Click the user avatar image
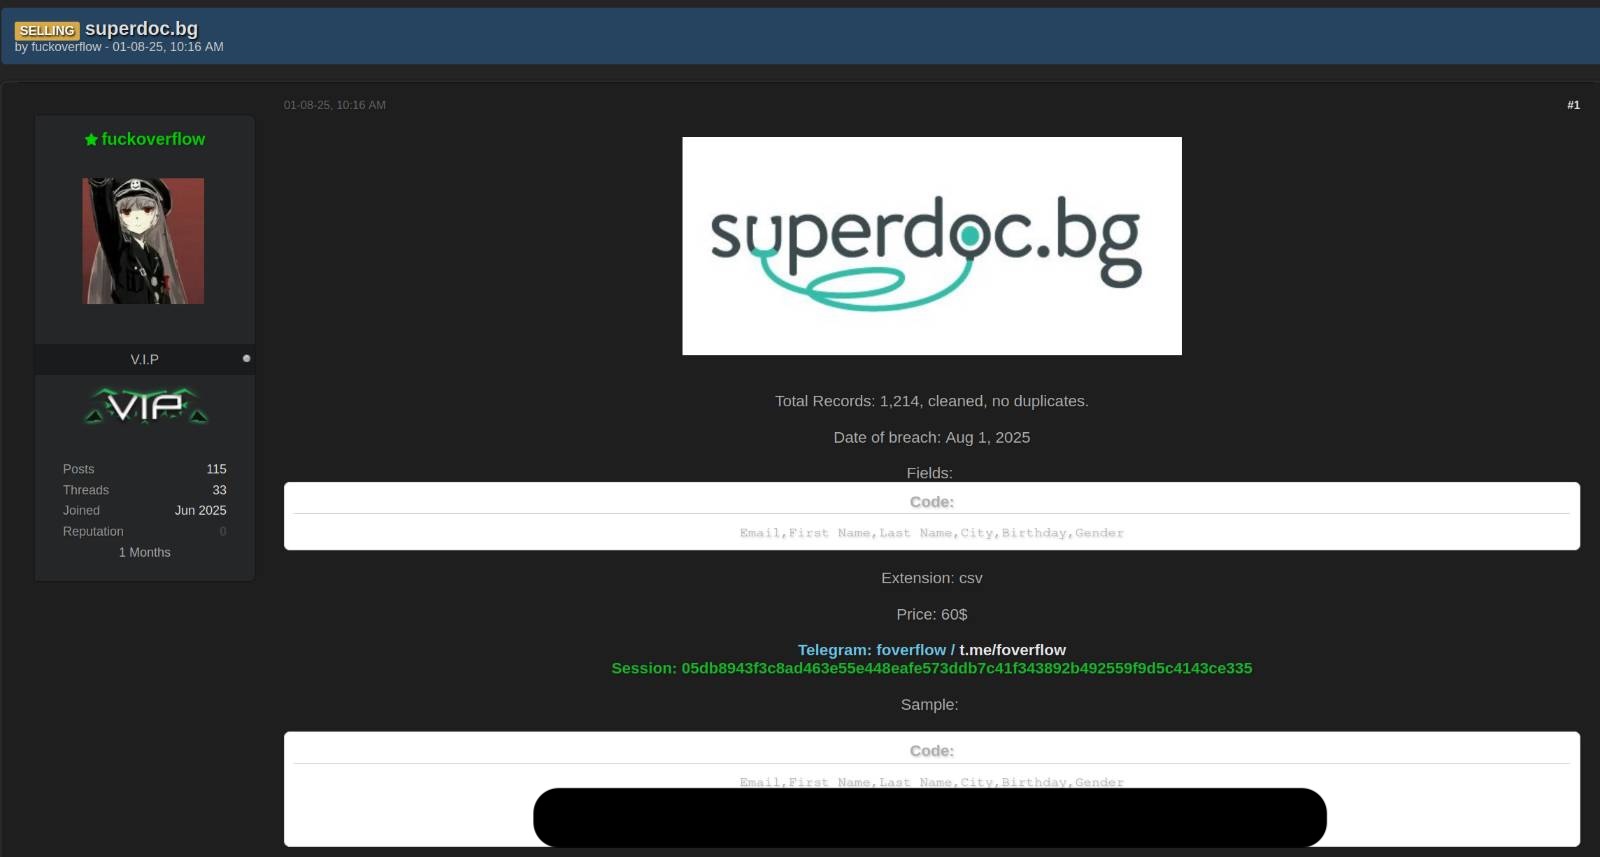This screenshot has height=857, width=1600. (x=143, y=241)
